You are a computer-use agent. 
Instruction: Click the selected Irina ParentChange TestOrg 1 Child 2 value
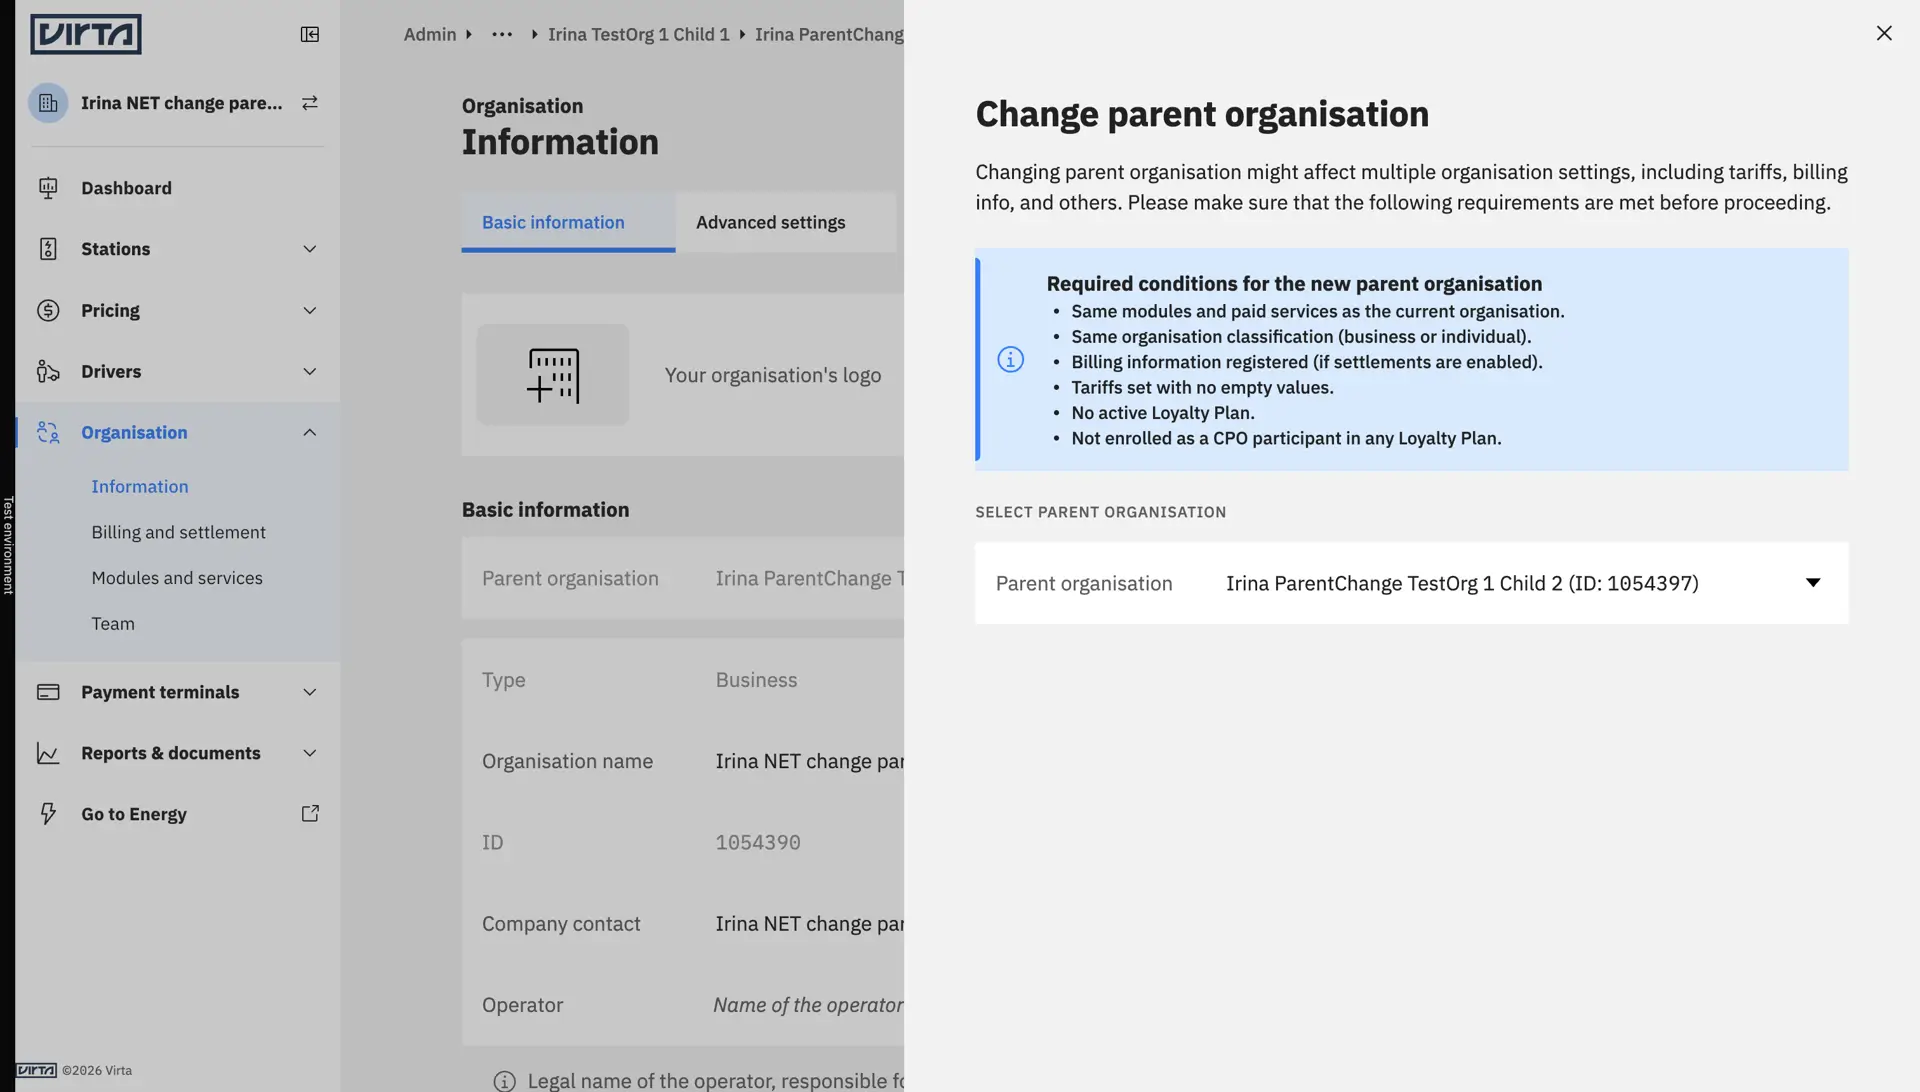(x=1462, y=583)
